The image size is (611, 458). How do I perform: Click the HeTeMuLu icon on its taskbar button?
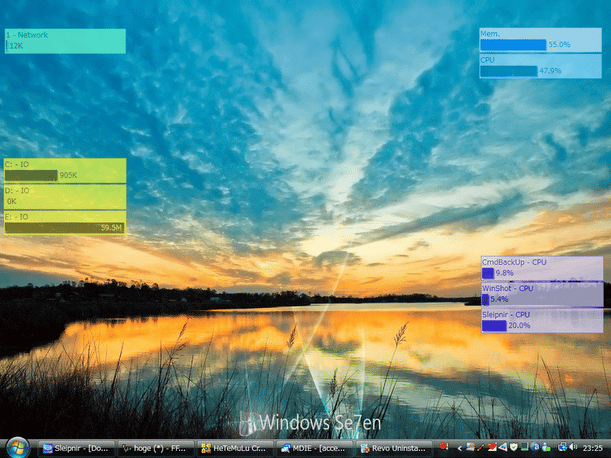(206, 448)
